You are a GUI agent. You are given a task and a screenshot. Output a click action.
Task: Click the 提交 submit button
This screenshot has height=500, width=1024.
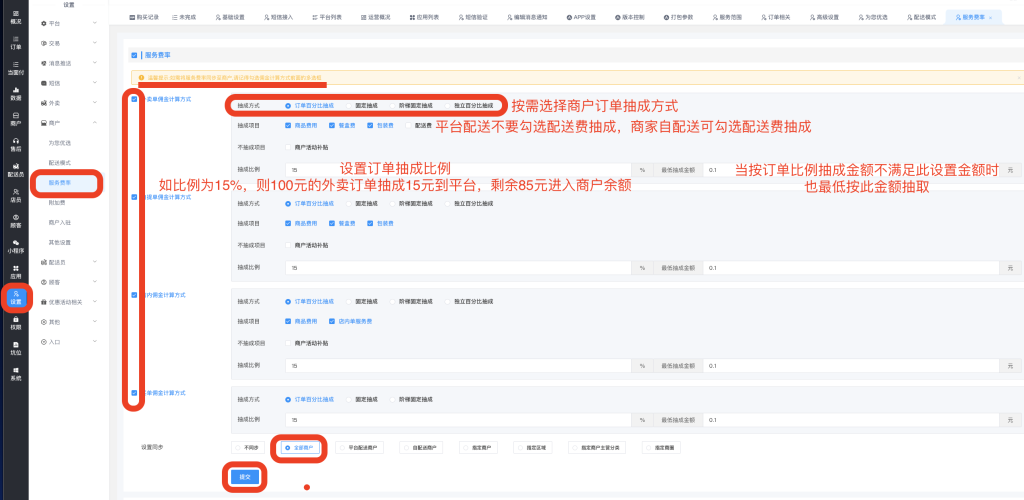245,477
